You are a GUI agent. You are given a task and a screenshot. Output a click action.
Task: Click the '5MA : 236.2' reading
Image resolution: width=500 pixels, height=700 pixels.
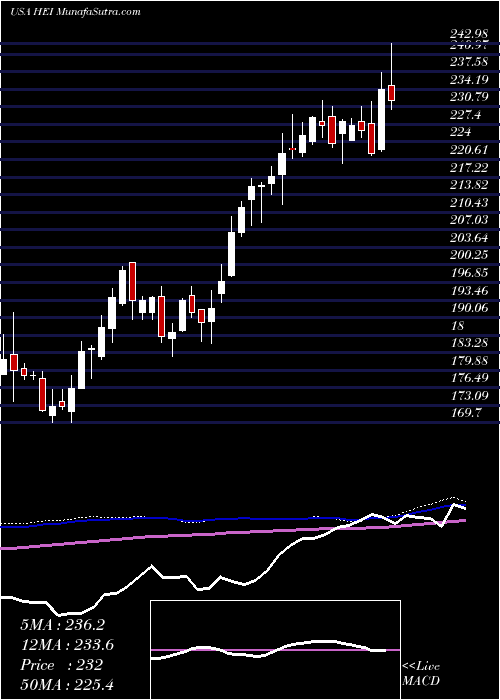click(x=62, y=625)
